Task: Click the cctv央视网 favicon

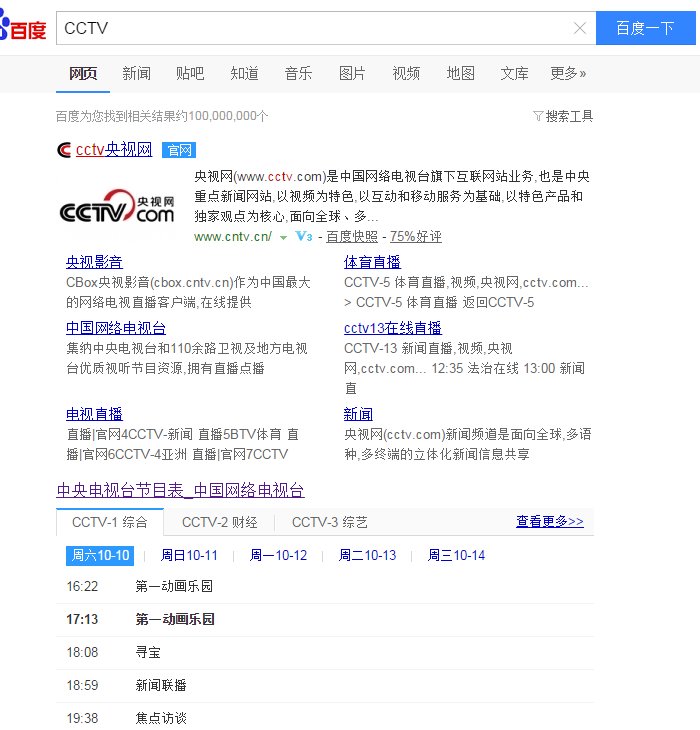Action: point(64,150)
